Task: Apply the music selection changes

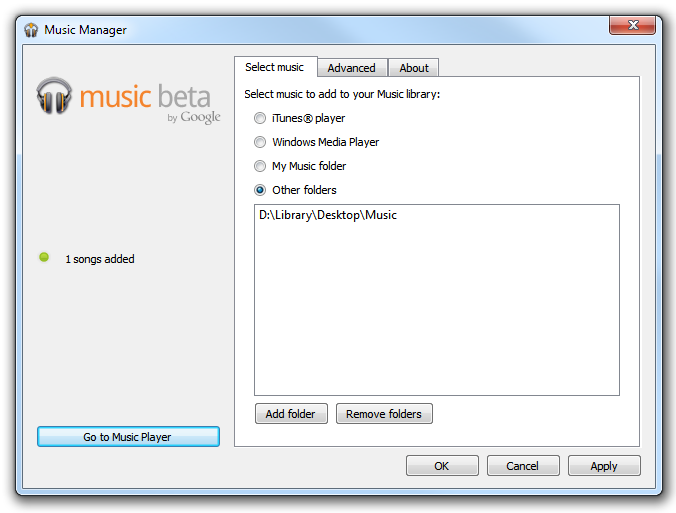Action: point(604,466)
